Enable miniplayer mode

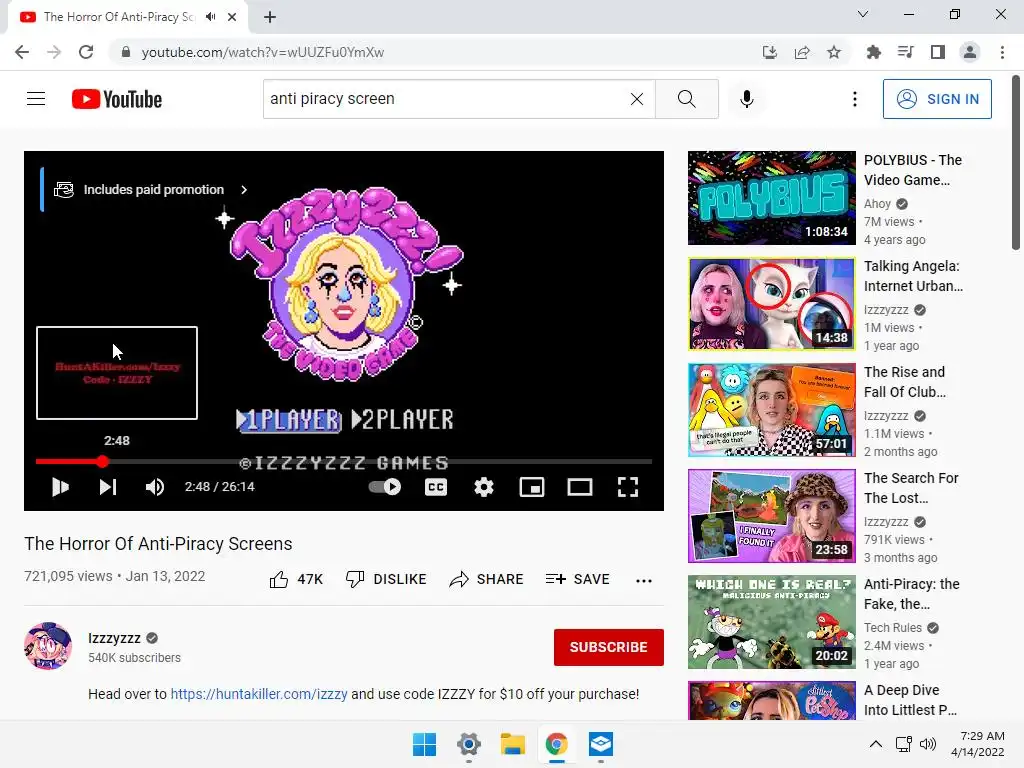[x=532, y=487]
